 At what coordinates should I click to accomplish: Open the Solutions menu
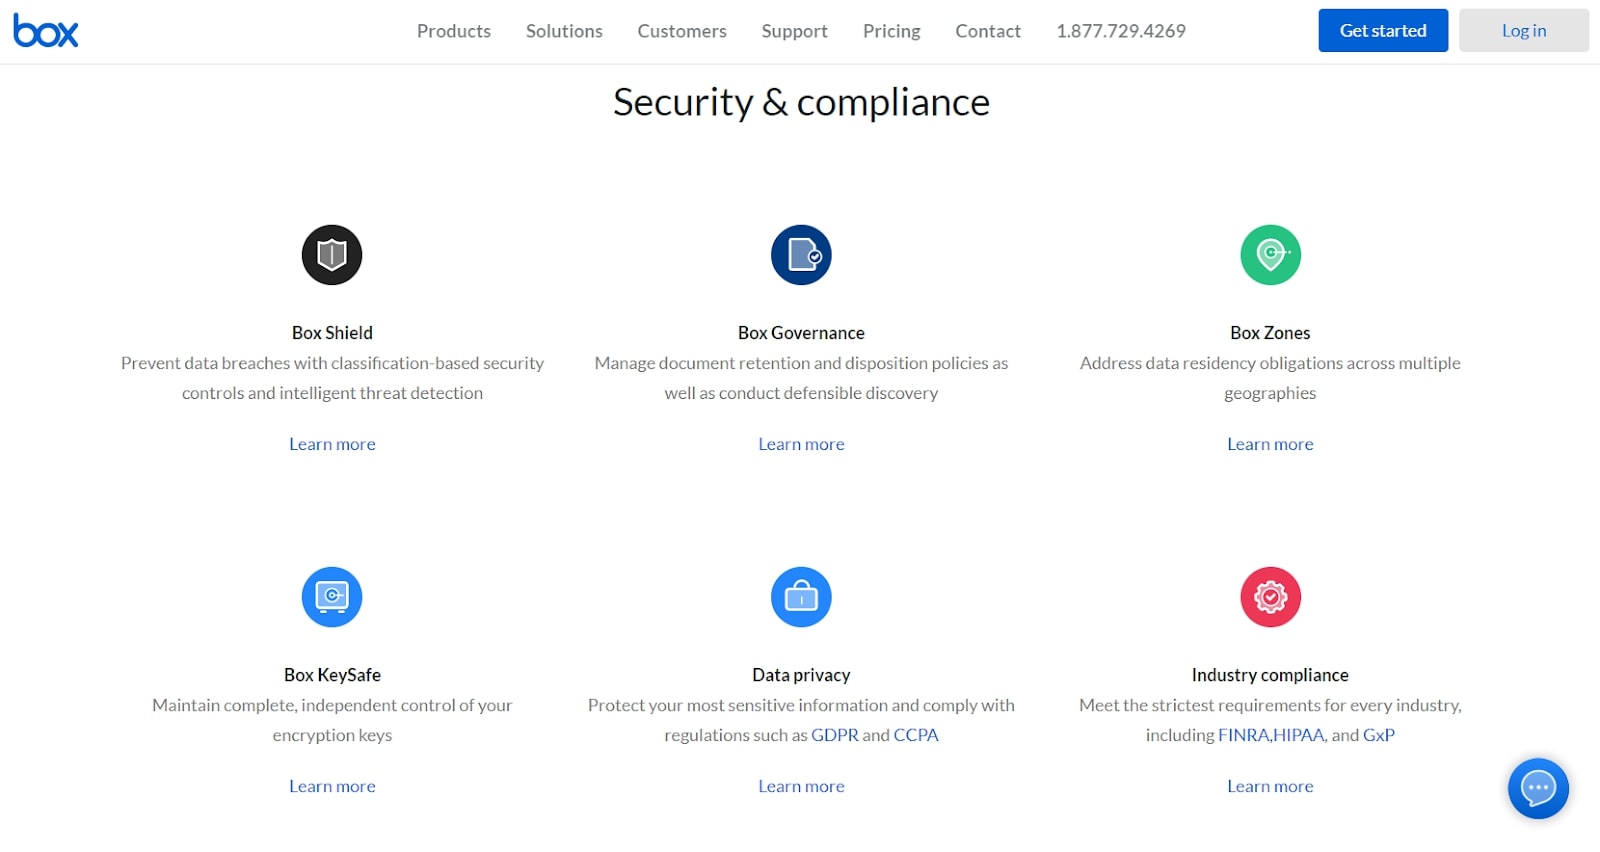[564, 31]
